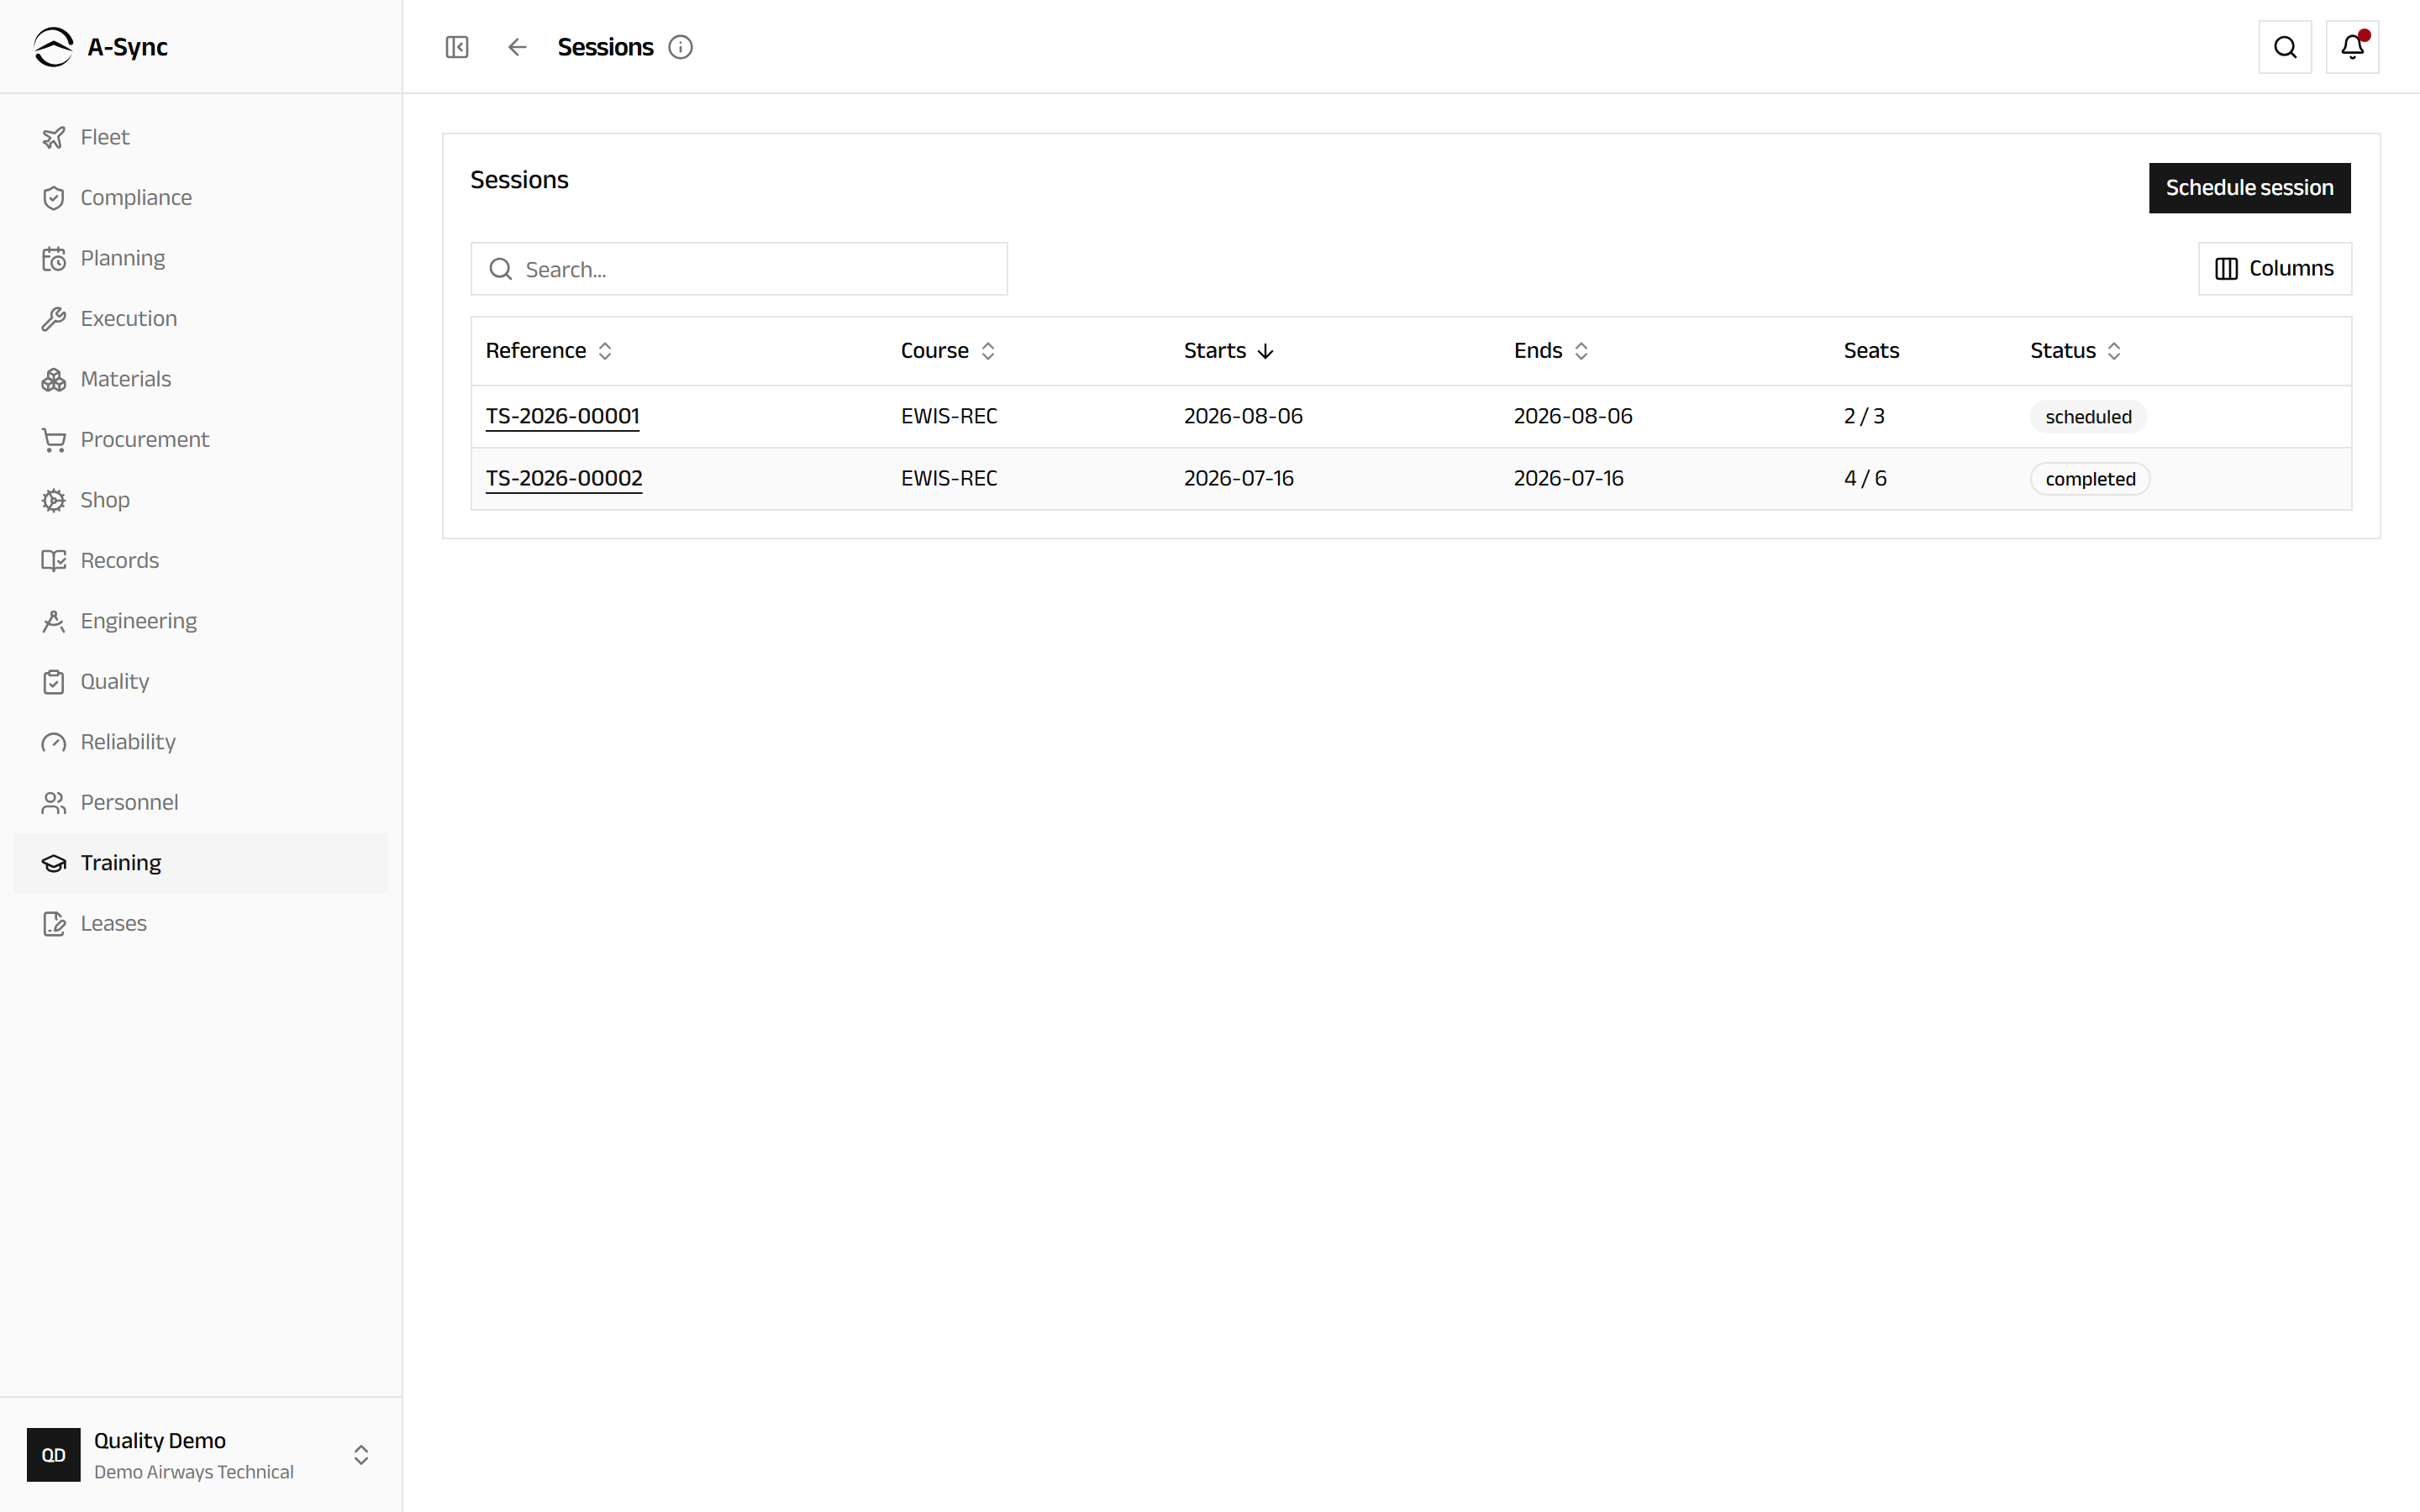Open global search magnifier icon

[2285, 47]
